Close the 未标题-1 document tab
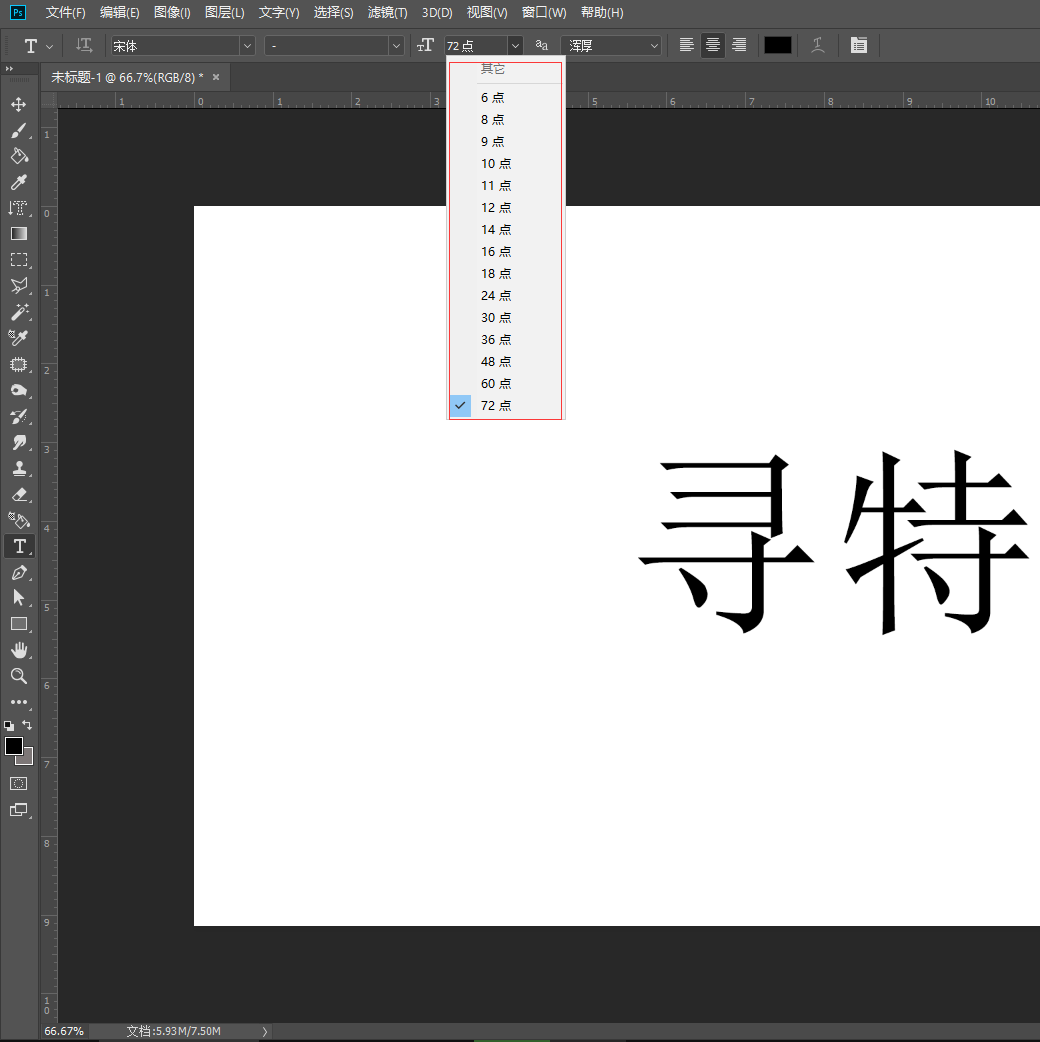Image resolution: width=1040 pixels, height=1042 pixels. [x=216, y=77]
